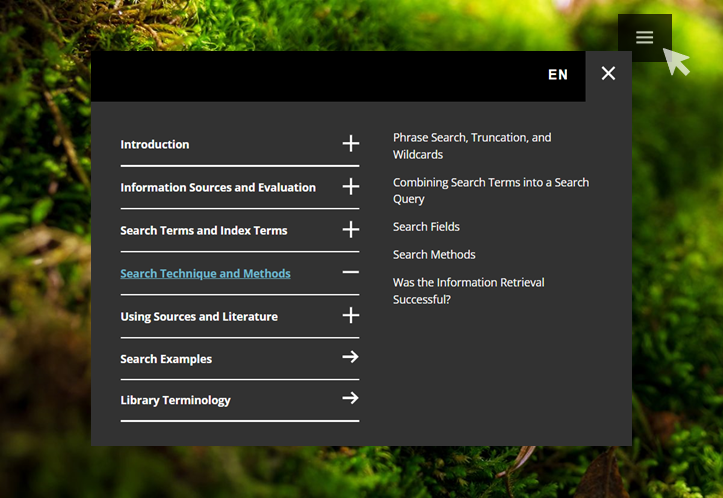Go to Library Terminology page
The width and height of the screenshot is (723, 498).
coord(175,400)
